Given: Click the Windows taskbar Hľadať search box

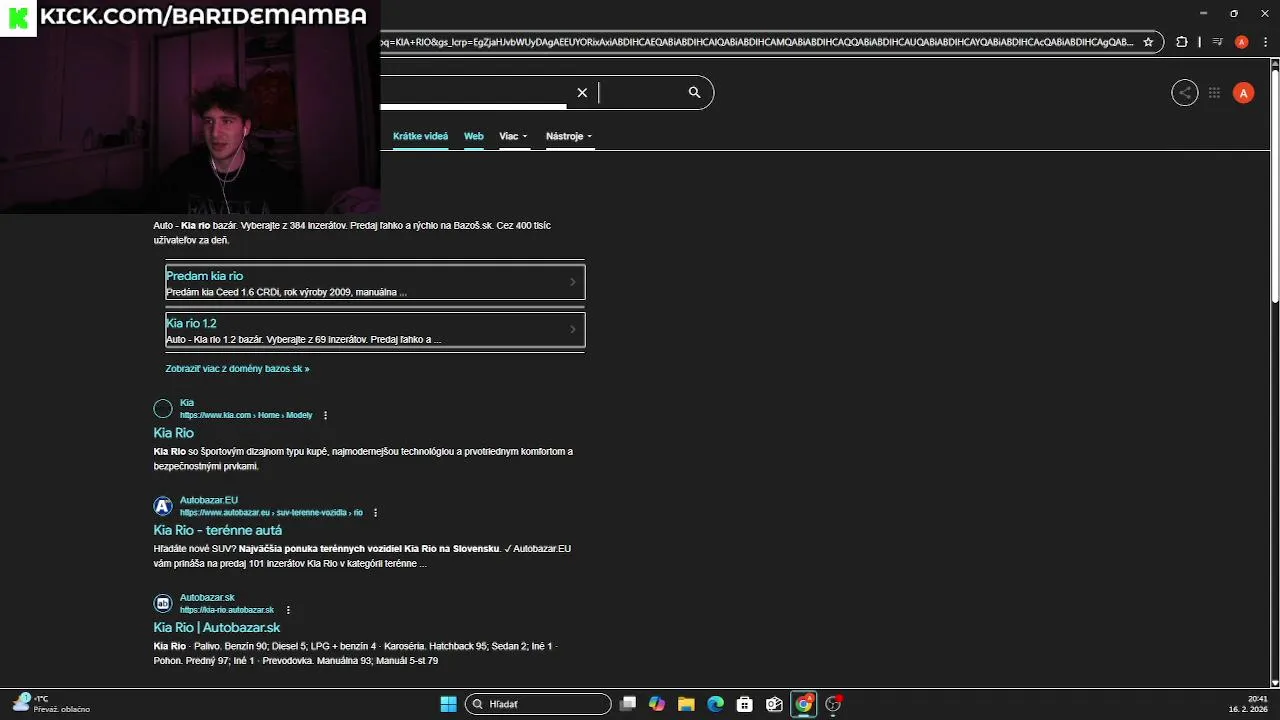Looking at the screenshot, I should (x=538, y=704).
